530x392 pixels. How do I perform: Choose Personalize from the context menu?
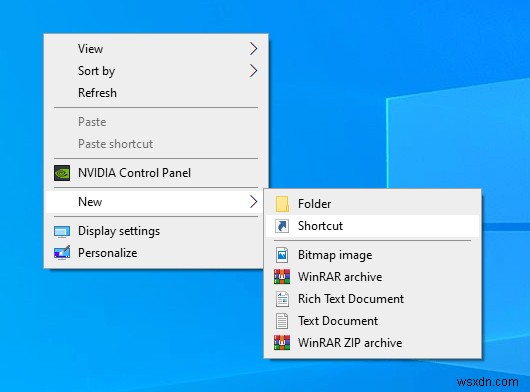(156, 253)
